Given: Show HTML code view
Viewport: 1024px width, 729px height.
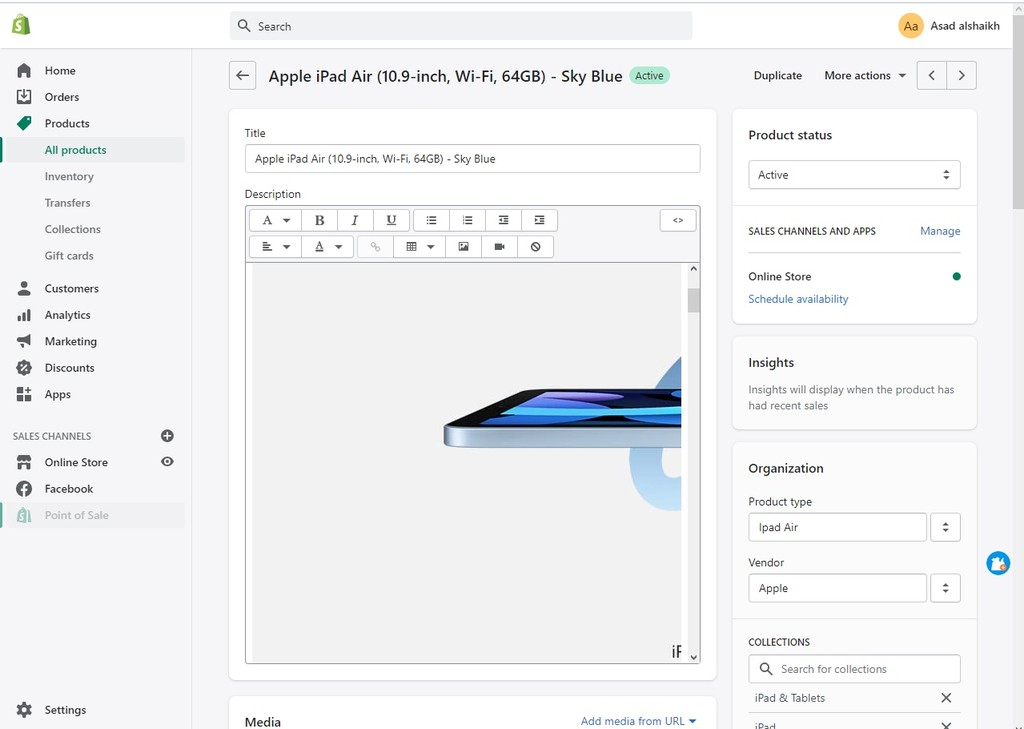Looking at the screenshot, I should point(678,220).
